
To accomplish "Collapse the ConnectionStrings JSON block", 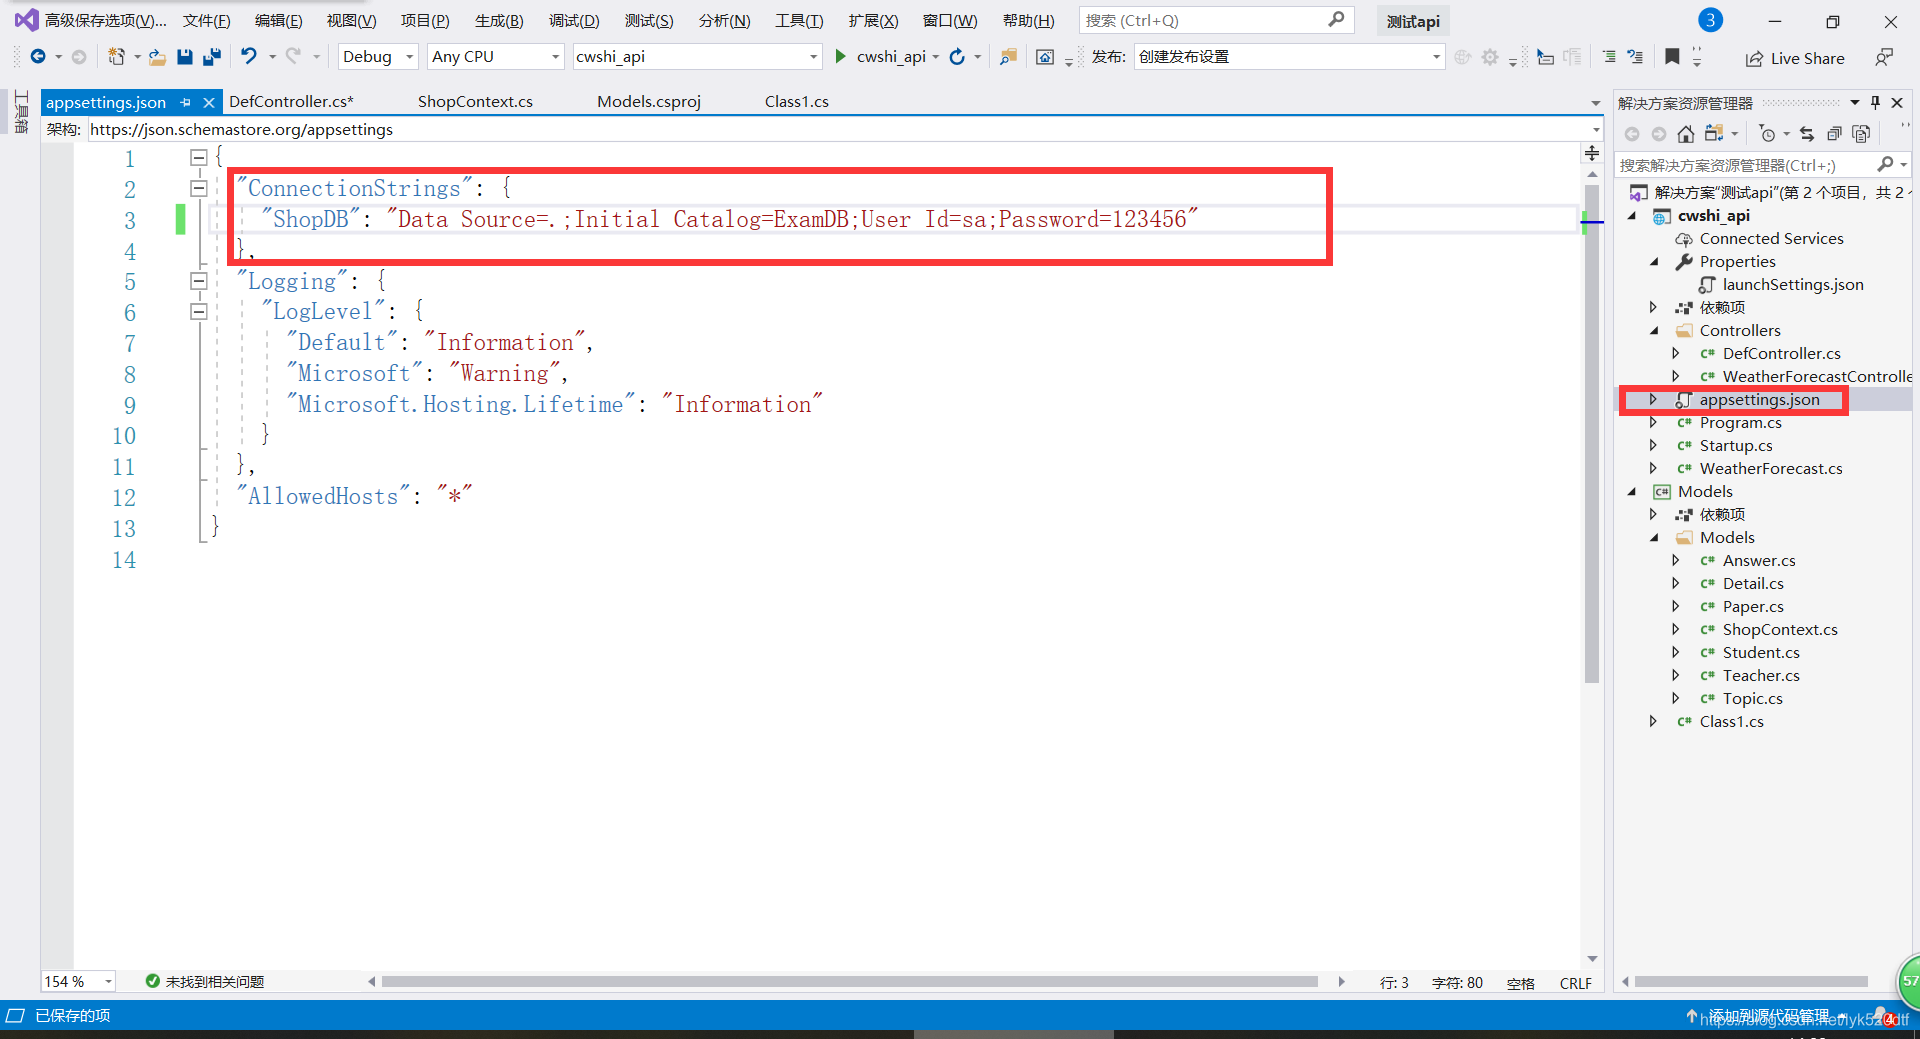I will pyautogui.click(x=198, y=188).
